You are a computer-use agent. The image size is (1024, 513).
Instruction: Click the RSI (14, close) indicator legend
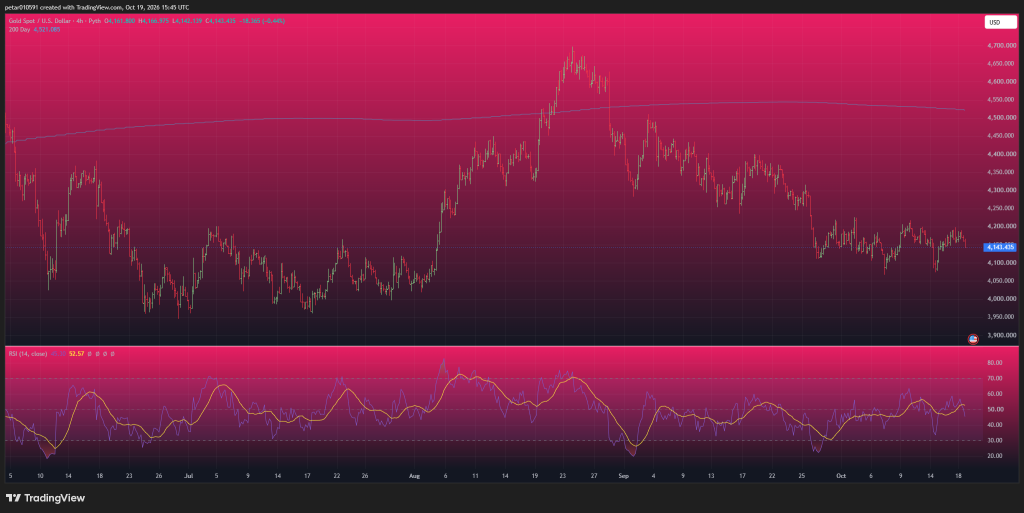click(x=27, y=354)
